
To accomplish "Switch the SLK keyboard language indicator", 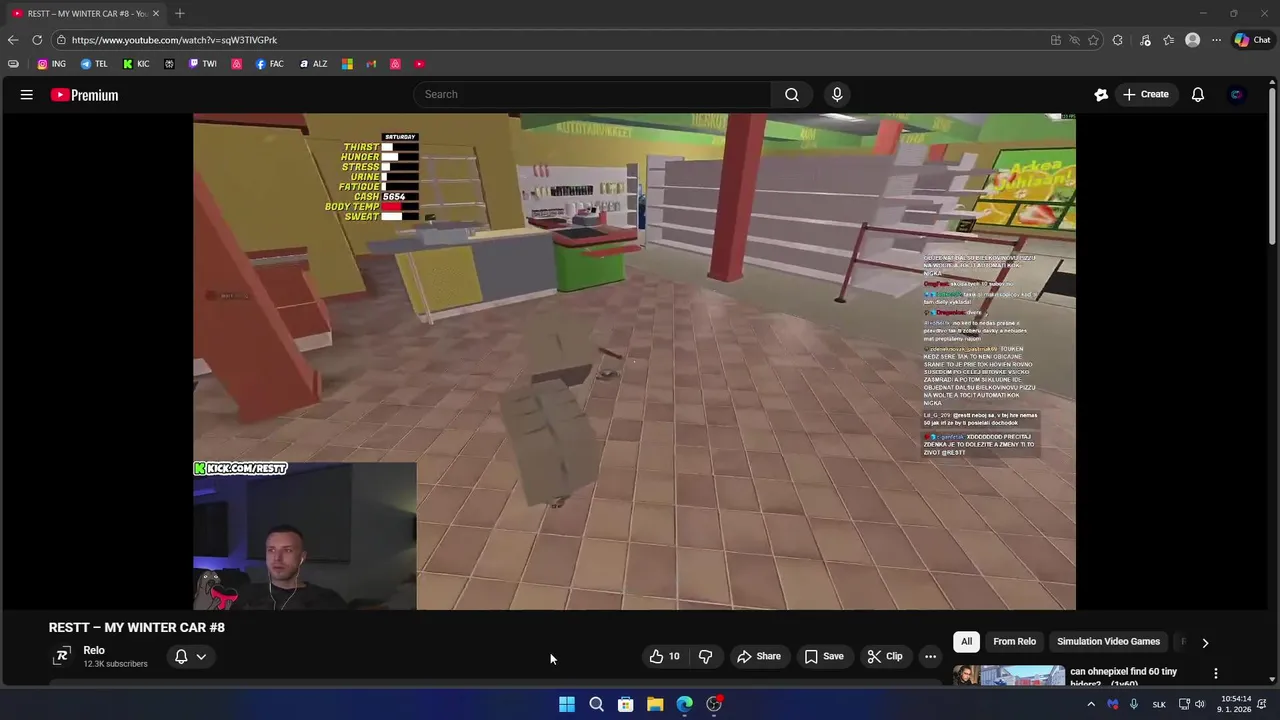I will (x=1159, y=704).
